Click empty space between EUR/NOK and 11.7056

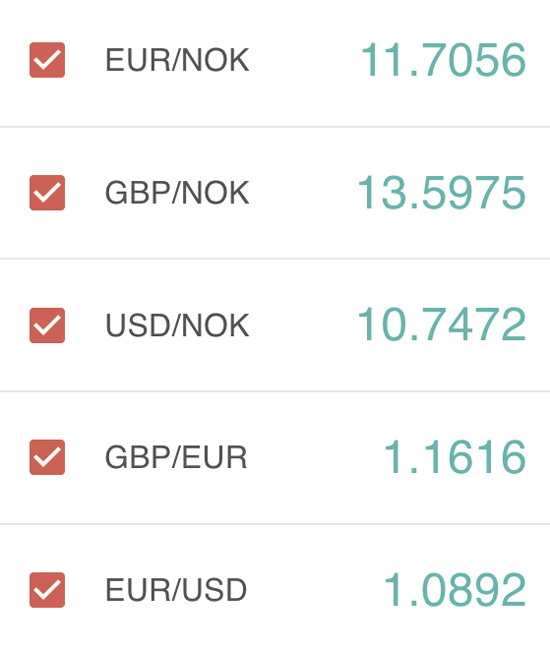pyautogui.click(x=305, y=60)
